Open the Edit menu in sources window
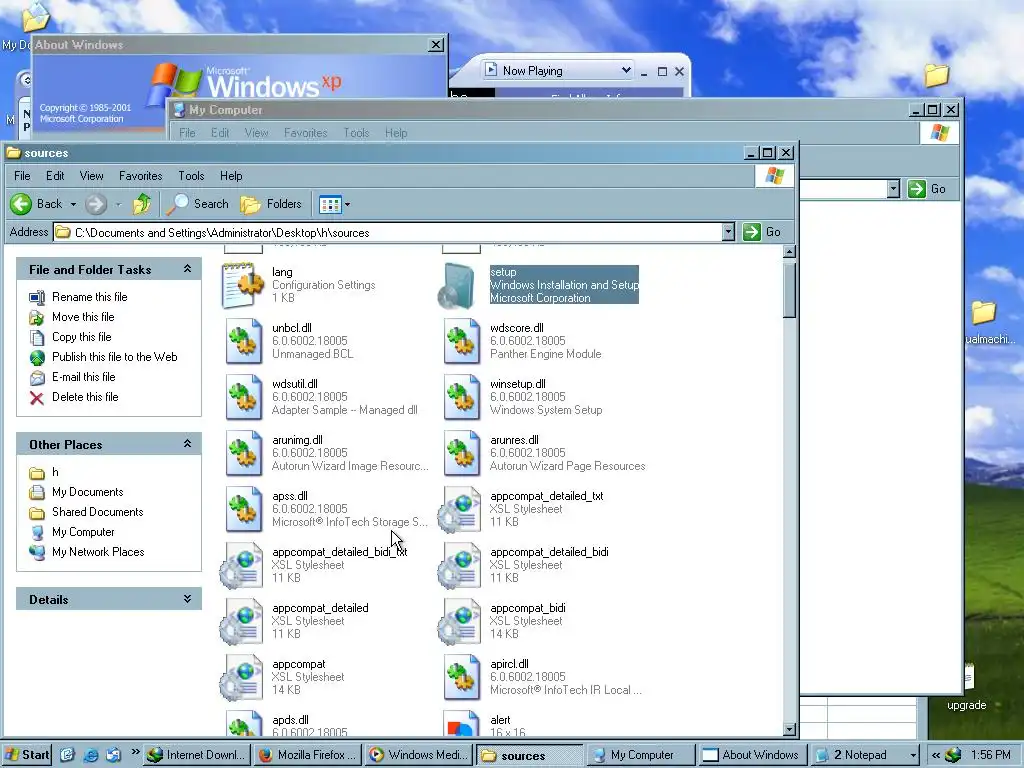The width and height of the screenshot is (1024, 768). (55, 176)
